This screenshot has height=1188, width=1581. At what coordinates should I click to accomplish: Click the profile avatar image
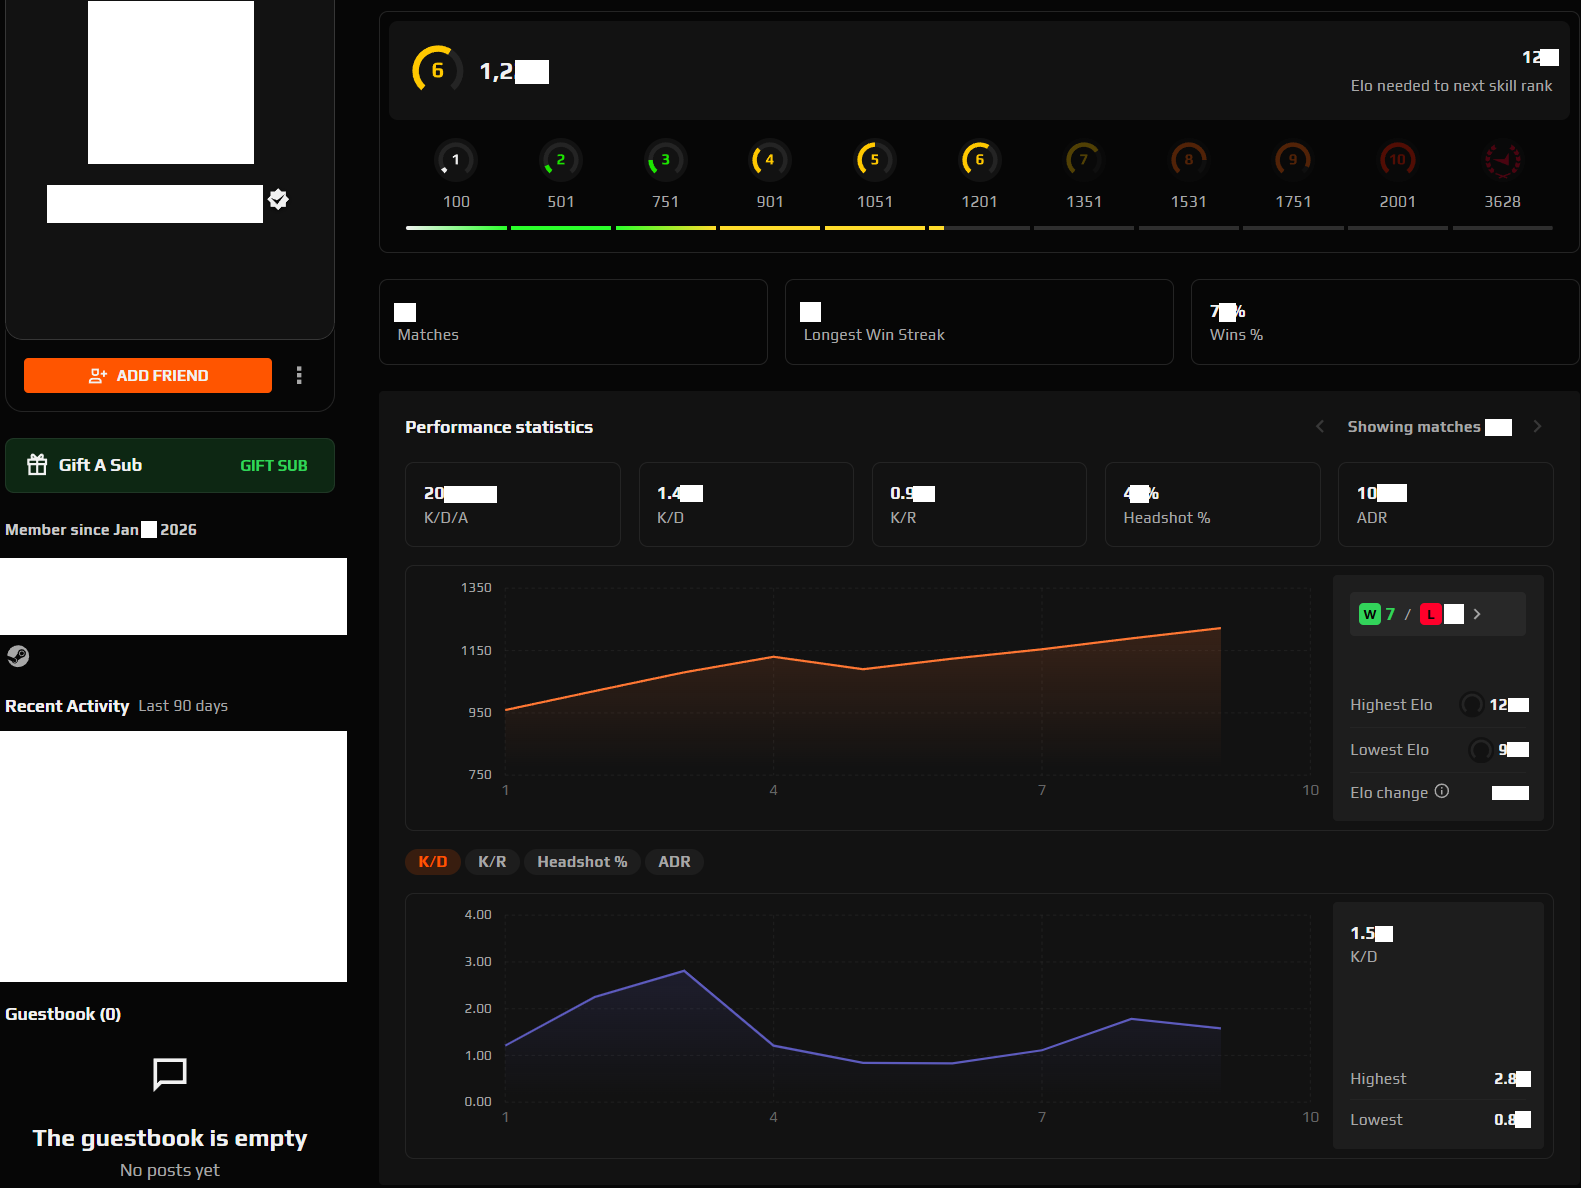(x=171, y=82)
